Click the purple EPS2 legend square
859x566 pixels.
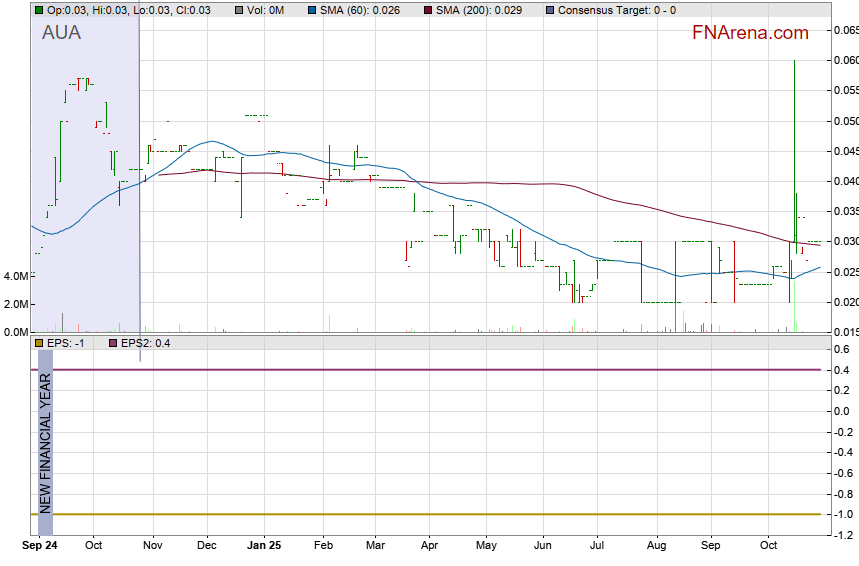(x=112, y=343)
